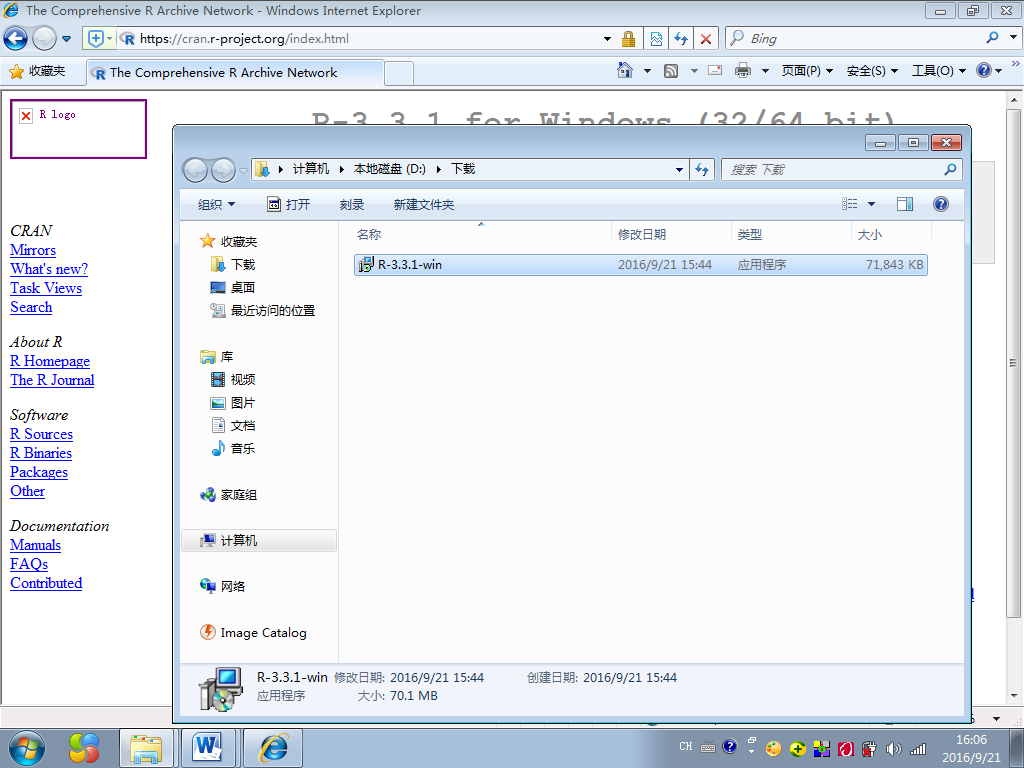This screenshot has width=1024, height=768.
Task: Select 桌面 in the favorites sidebar
Action: coord(233,287)
